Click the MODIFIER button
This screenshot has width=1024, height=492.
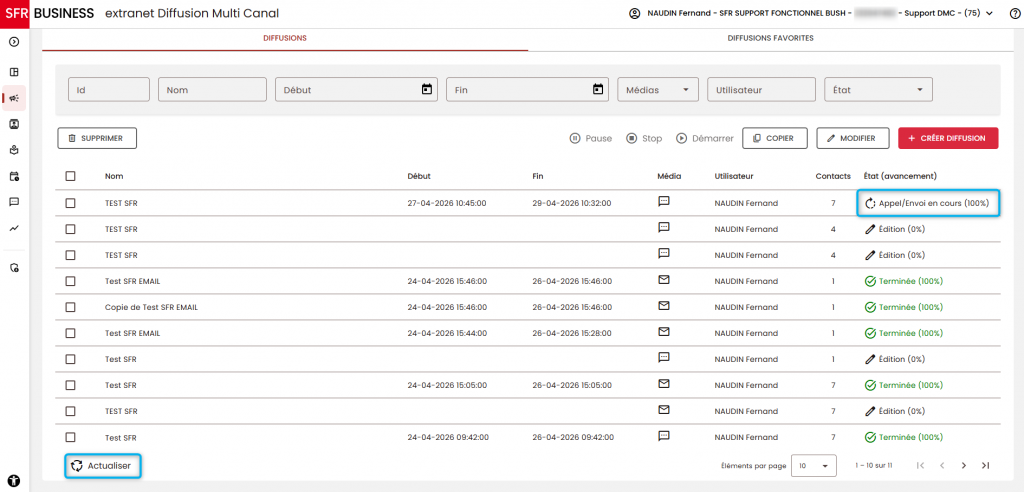(853, 139)
